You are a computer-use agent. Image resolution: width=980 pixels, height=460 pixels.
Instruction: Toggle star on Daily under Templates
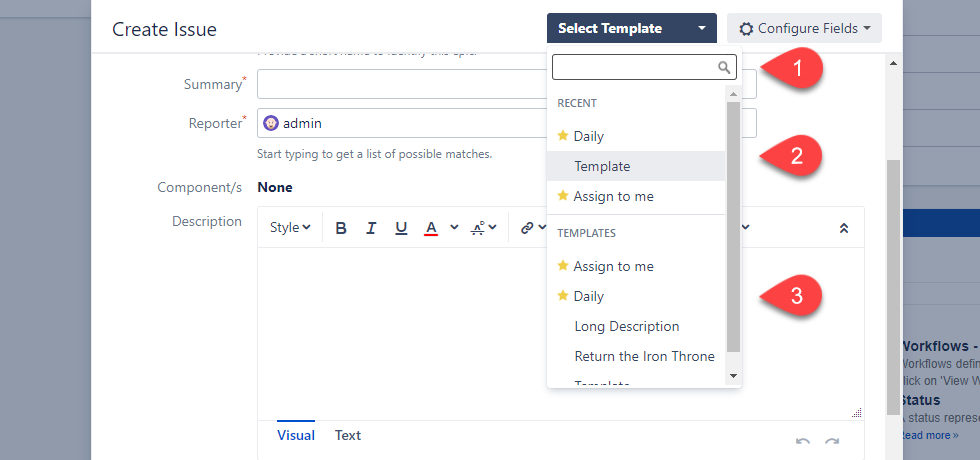[563, 296]
